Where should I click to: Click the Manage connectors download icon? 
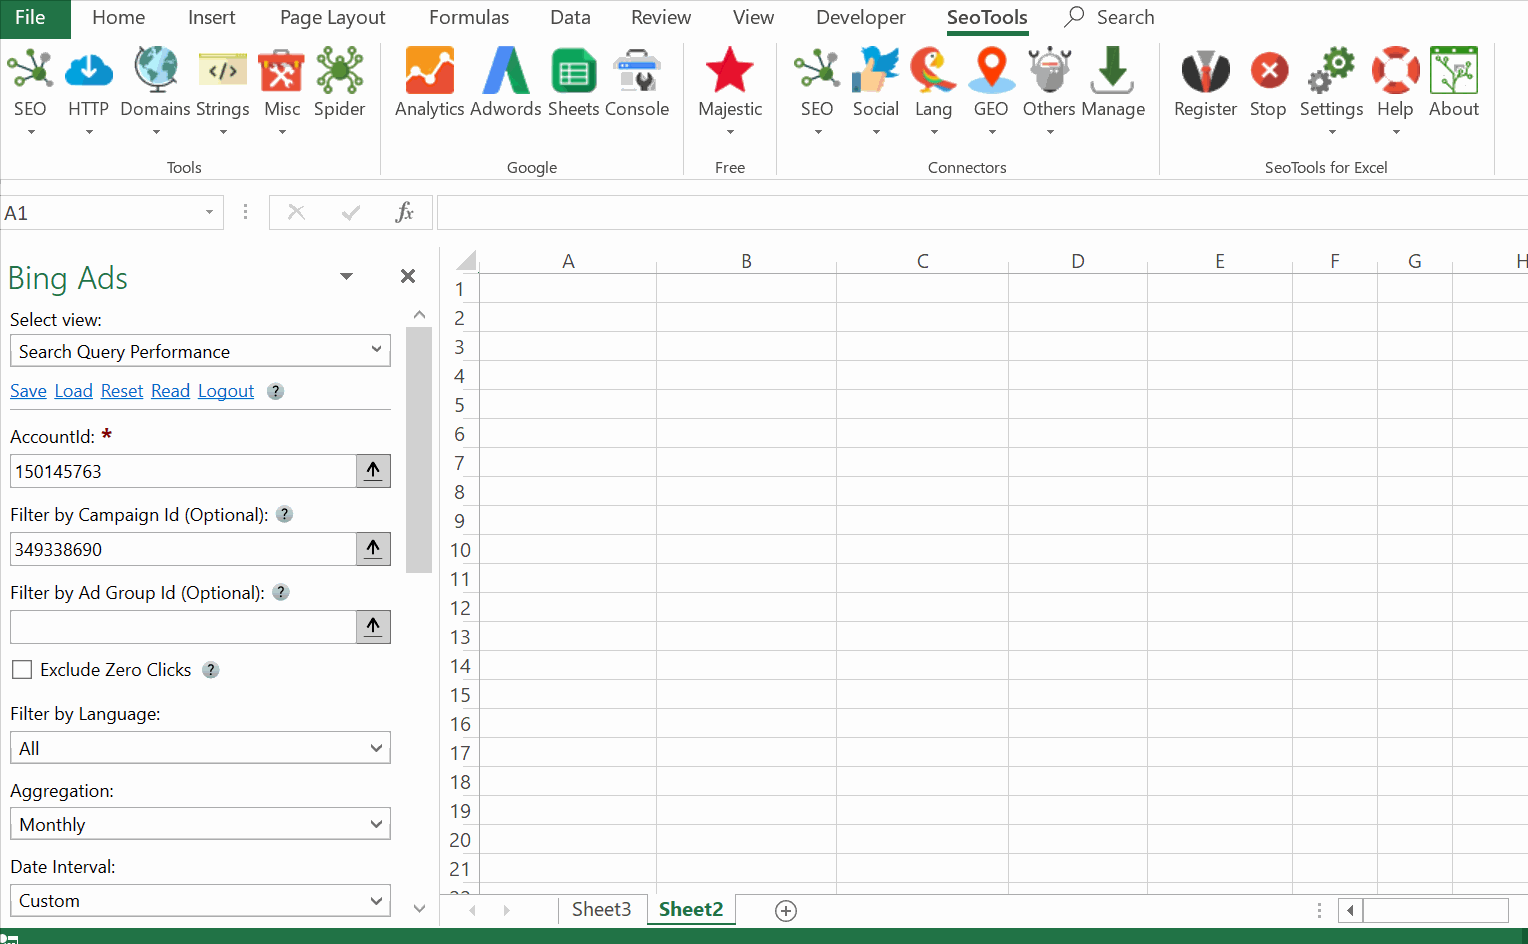pos(1112,70)
